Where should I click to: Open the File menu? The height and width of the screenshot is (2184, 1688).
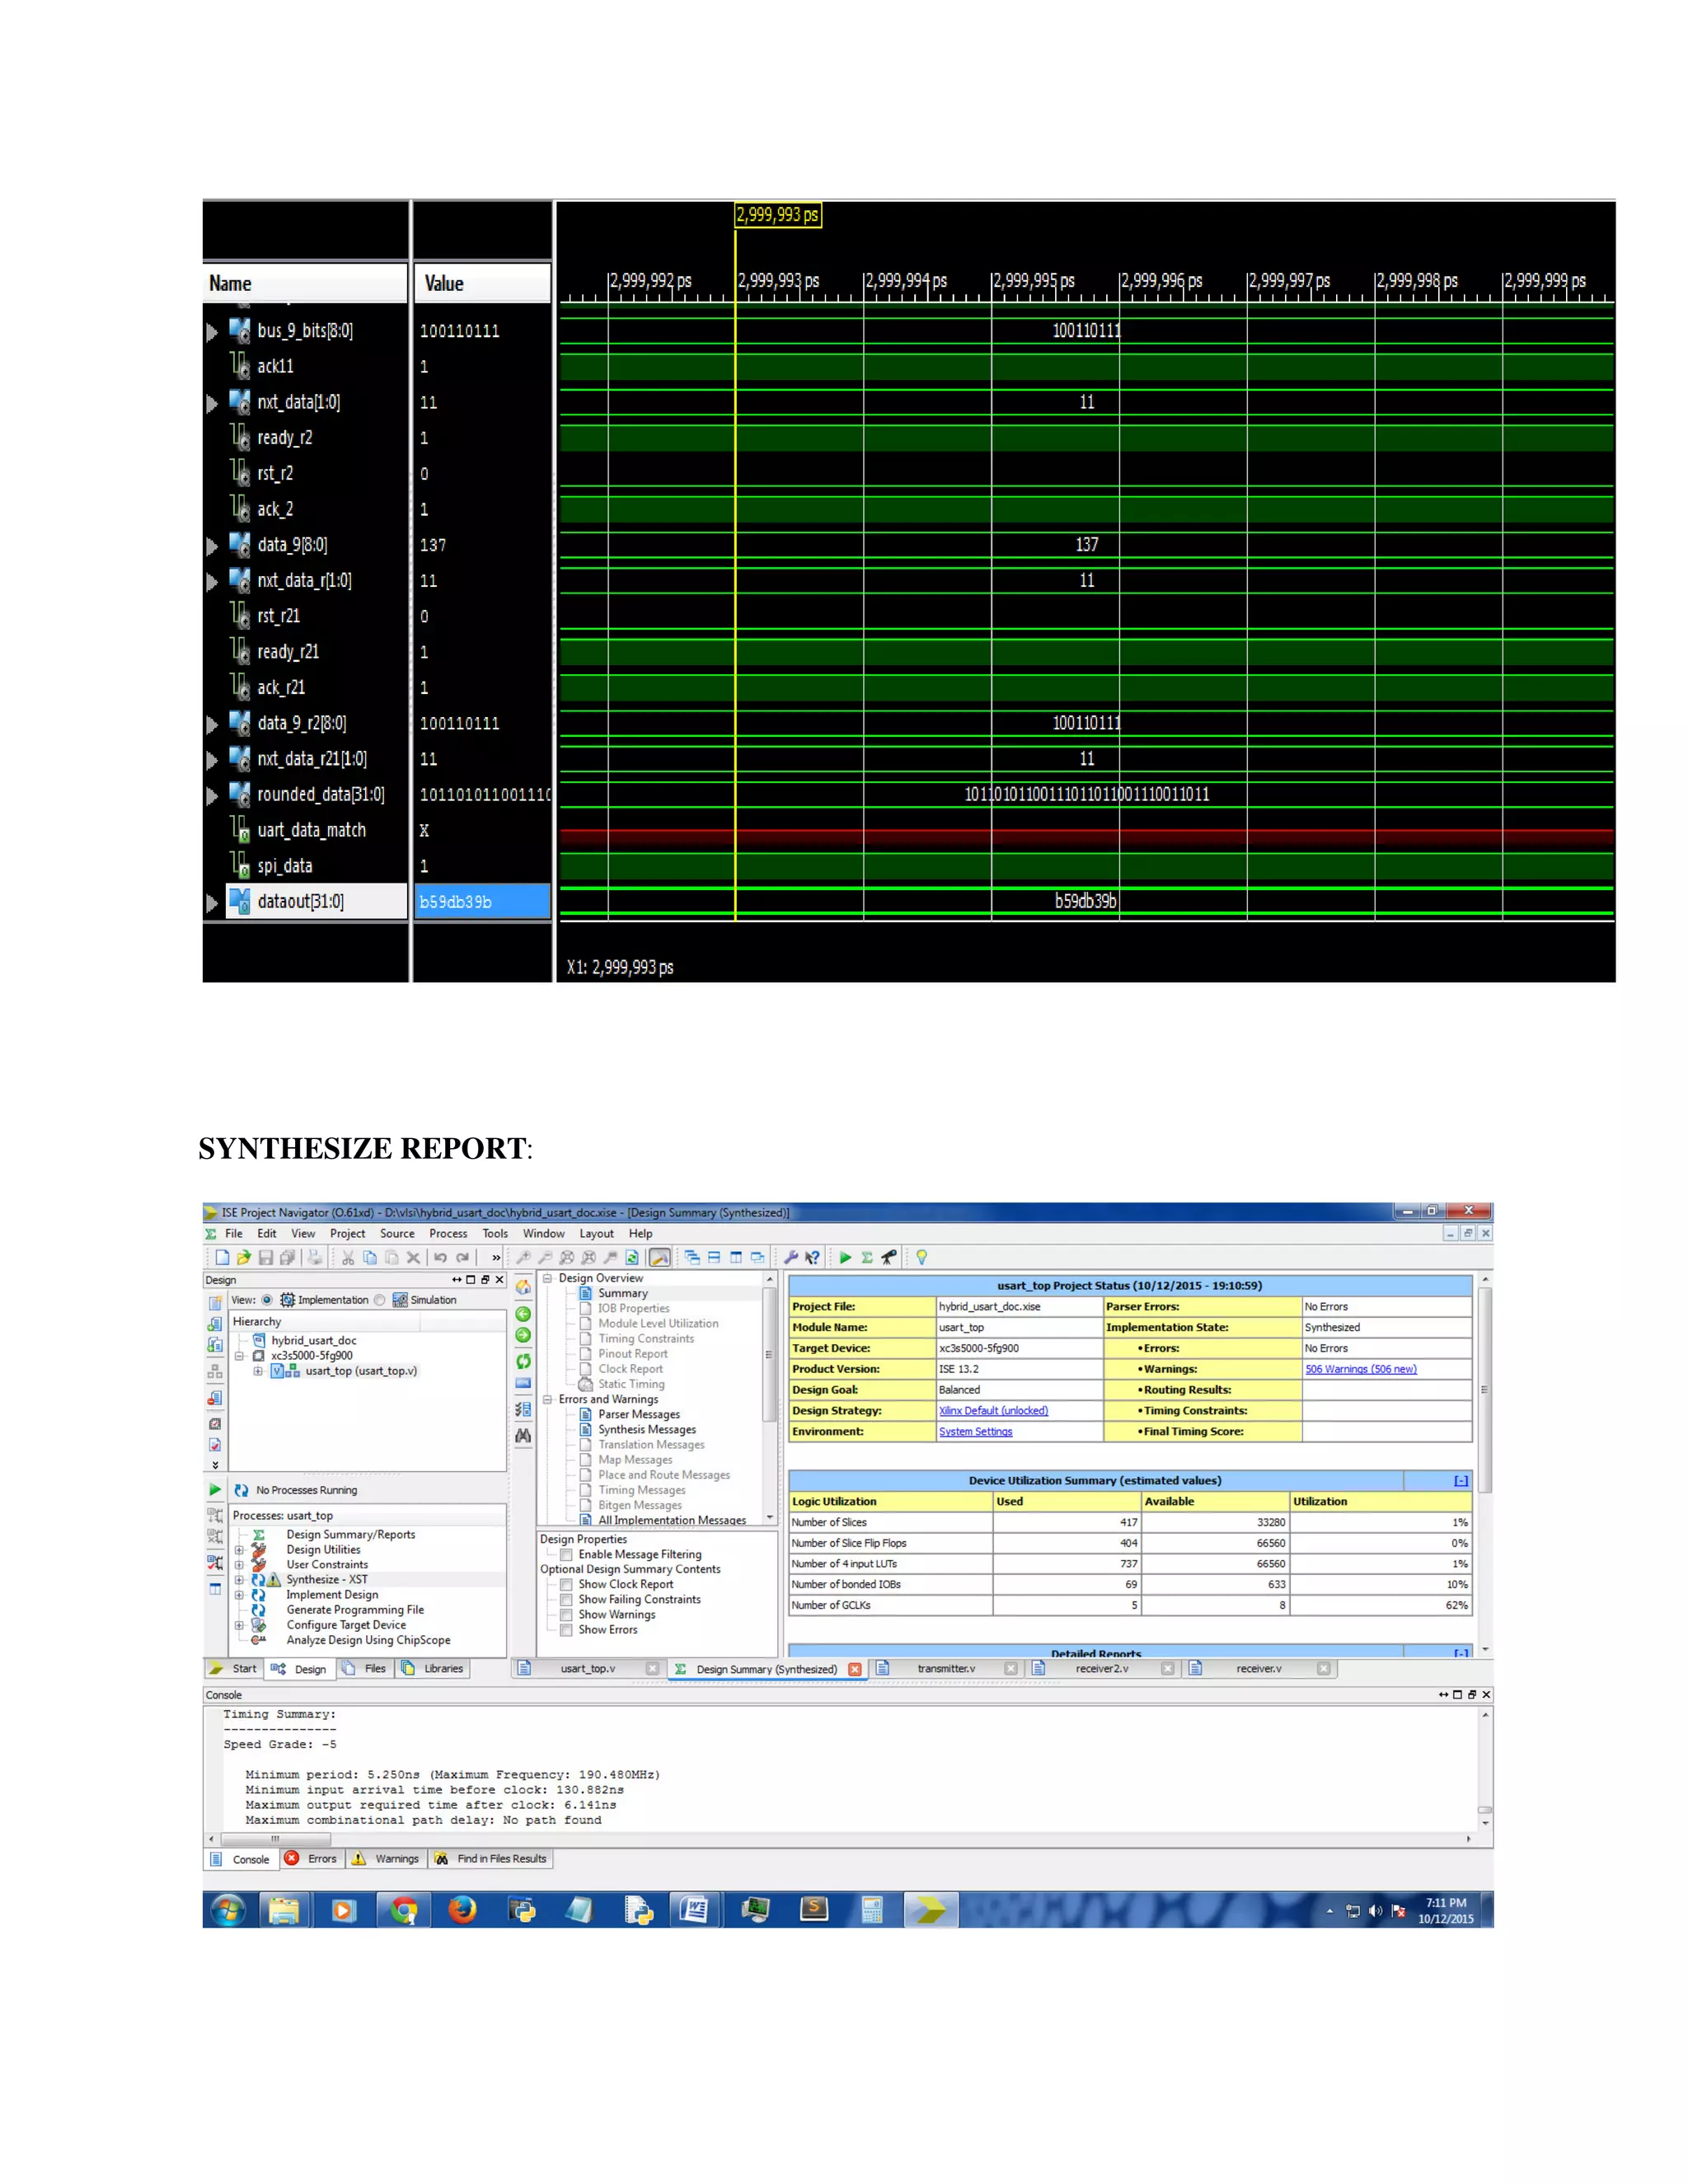click(x=234, y=1234)
